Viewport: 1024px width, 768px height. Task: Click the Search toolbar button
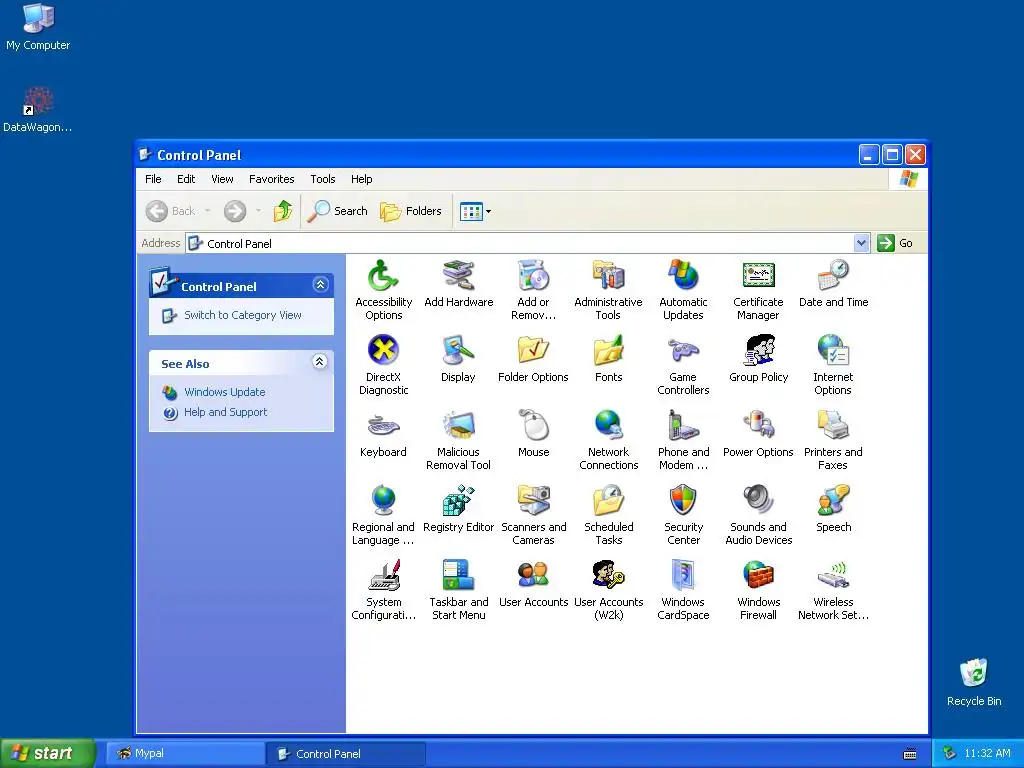[x=338, y=211]
